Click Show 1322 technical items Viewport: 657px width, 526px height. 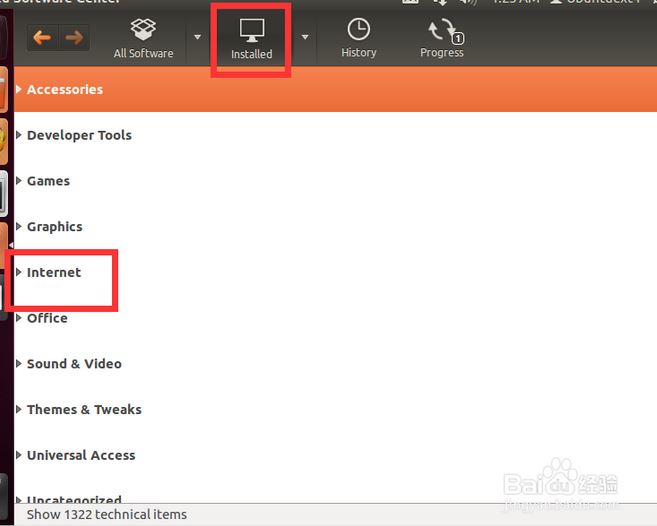click(x=107, y=514)
